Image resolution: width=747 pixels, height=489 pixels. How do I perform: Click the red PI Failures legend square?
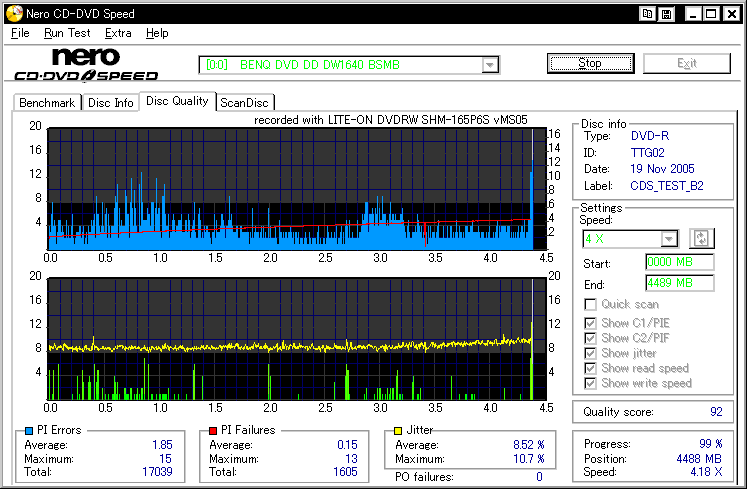point(215,430)
